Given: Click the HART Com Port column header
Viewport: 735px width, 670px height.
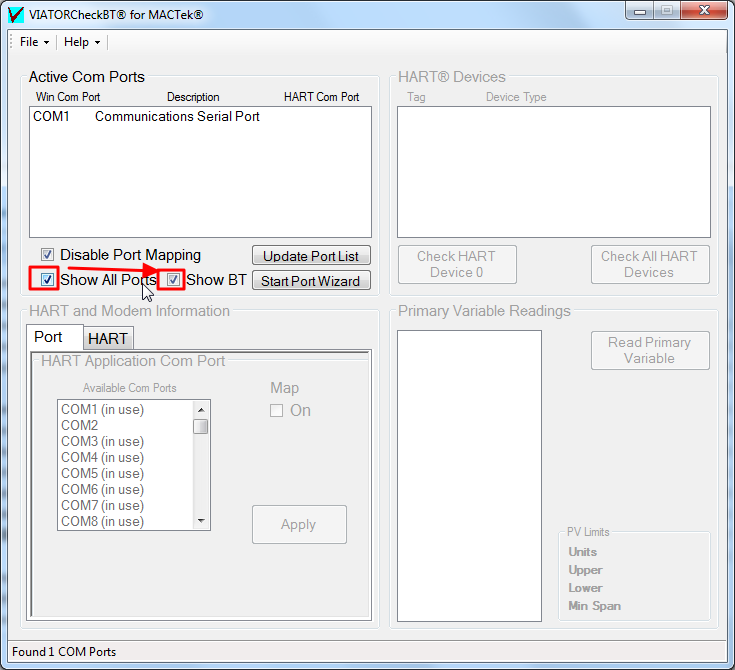Looking at the screenshot, I should (x=322, y=97).
